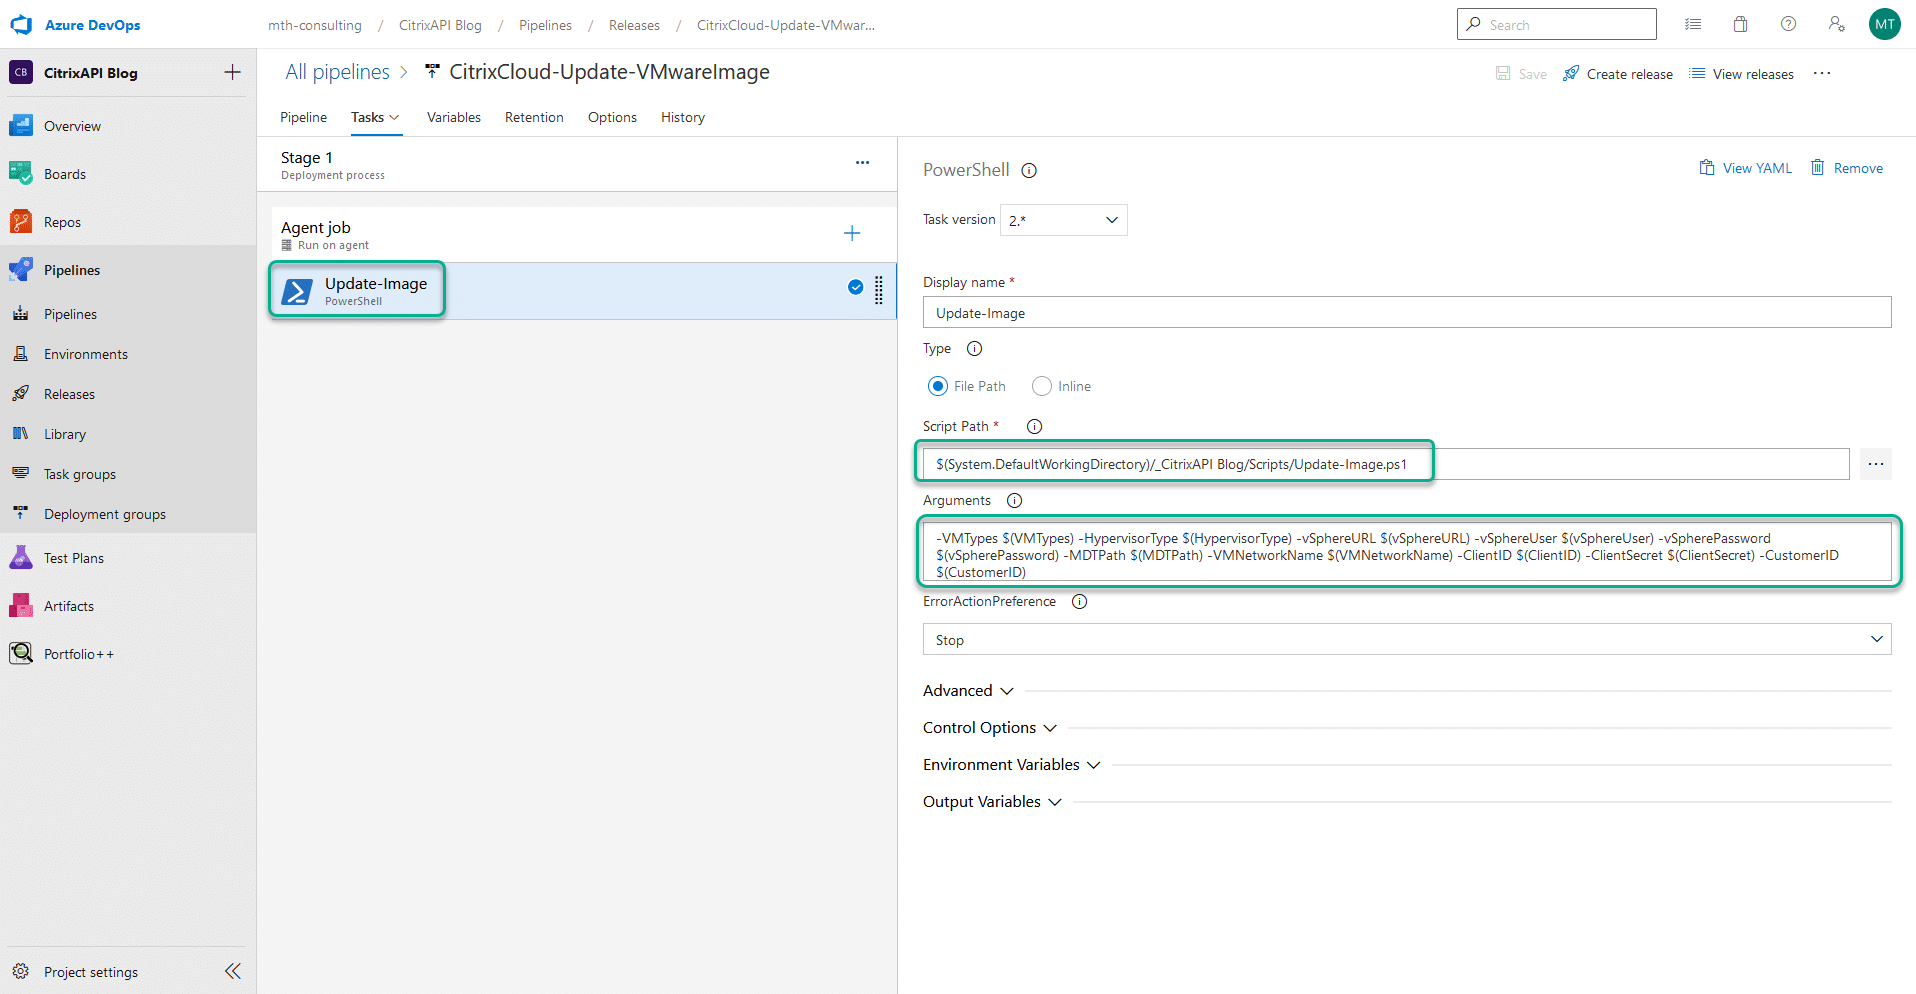Click the info icon next to PowerShell title
This screenshot has width=1916, height=994.
pyautogui.click(x=1029, y=171)
